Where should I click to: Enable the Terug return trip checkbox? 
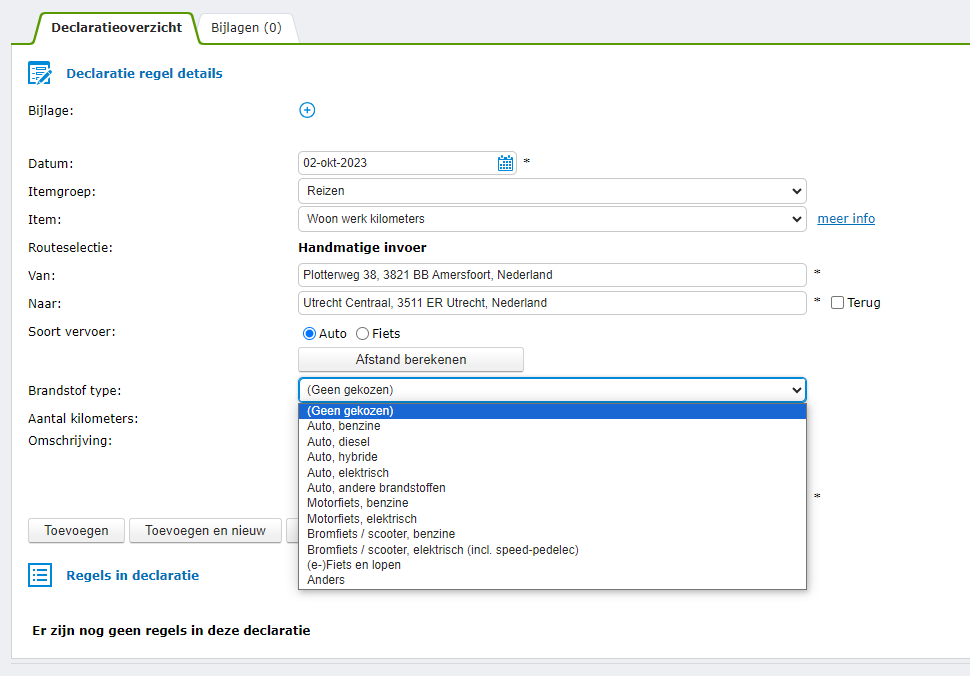point(838,302)
